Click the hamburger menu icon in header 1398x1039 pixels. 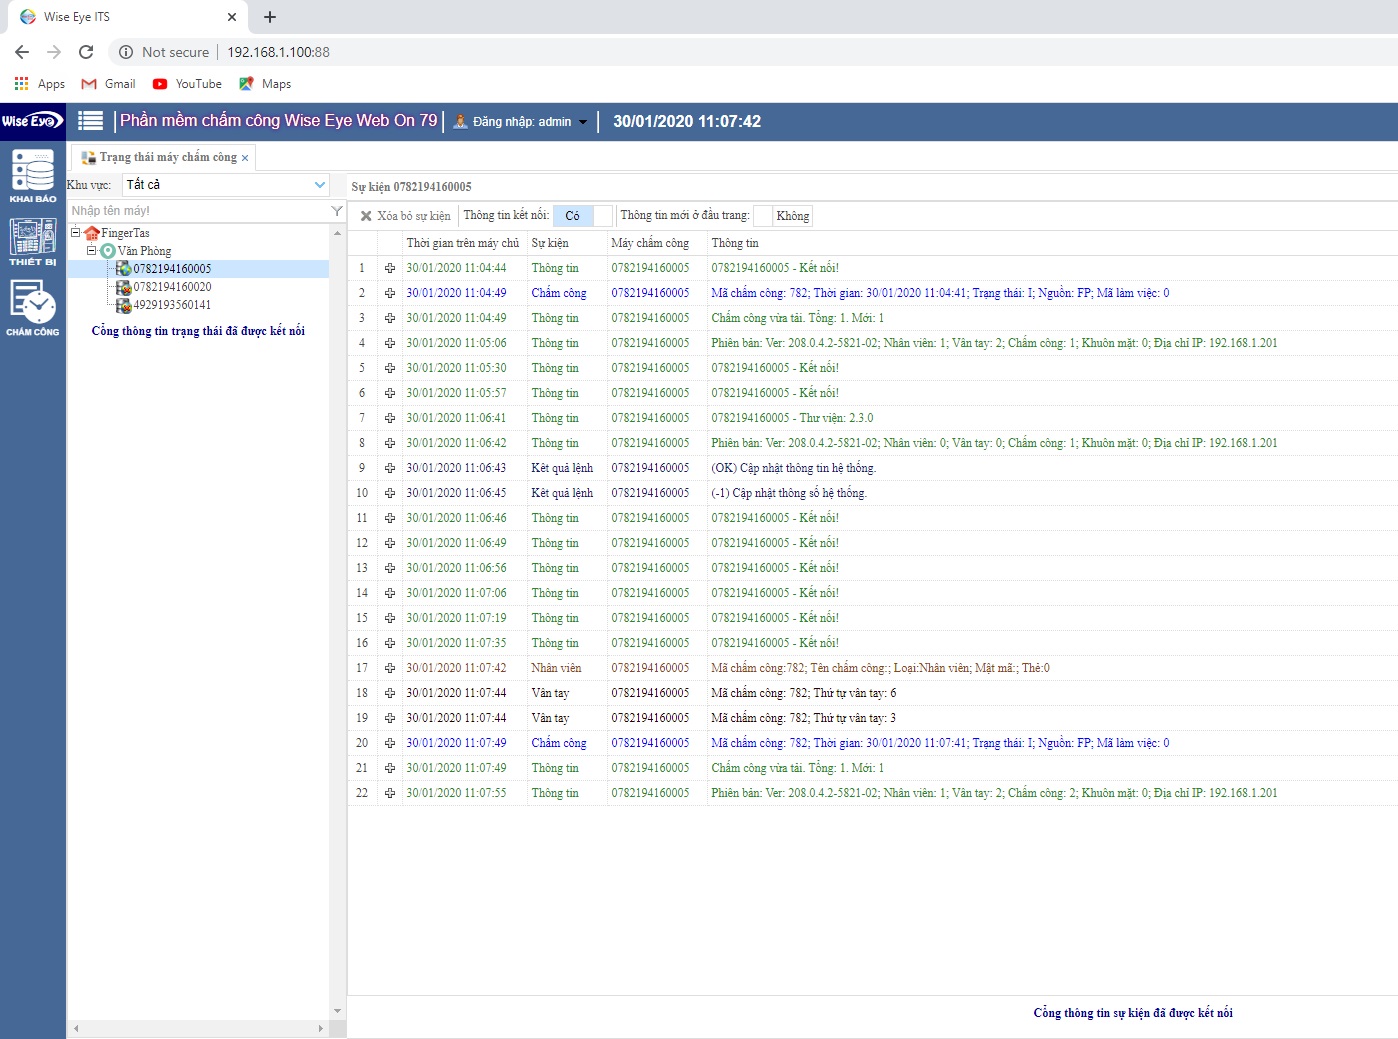[91, 121]
